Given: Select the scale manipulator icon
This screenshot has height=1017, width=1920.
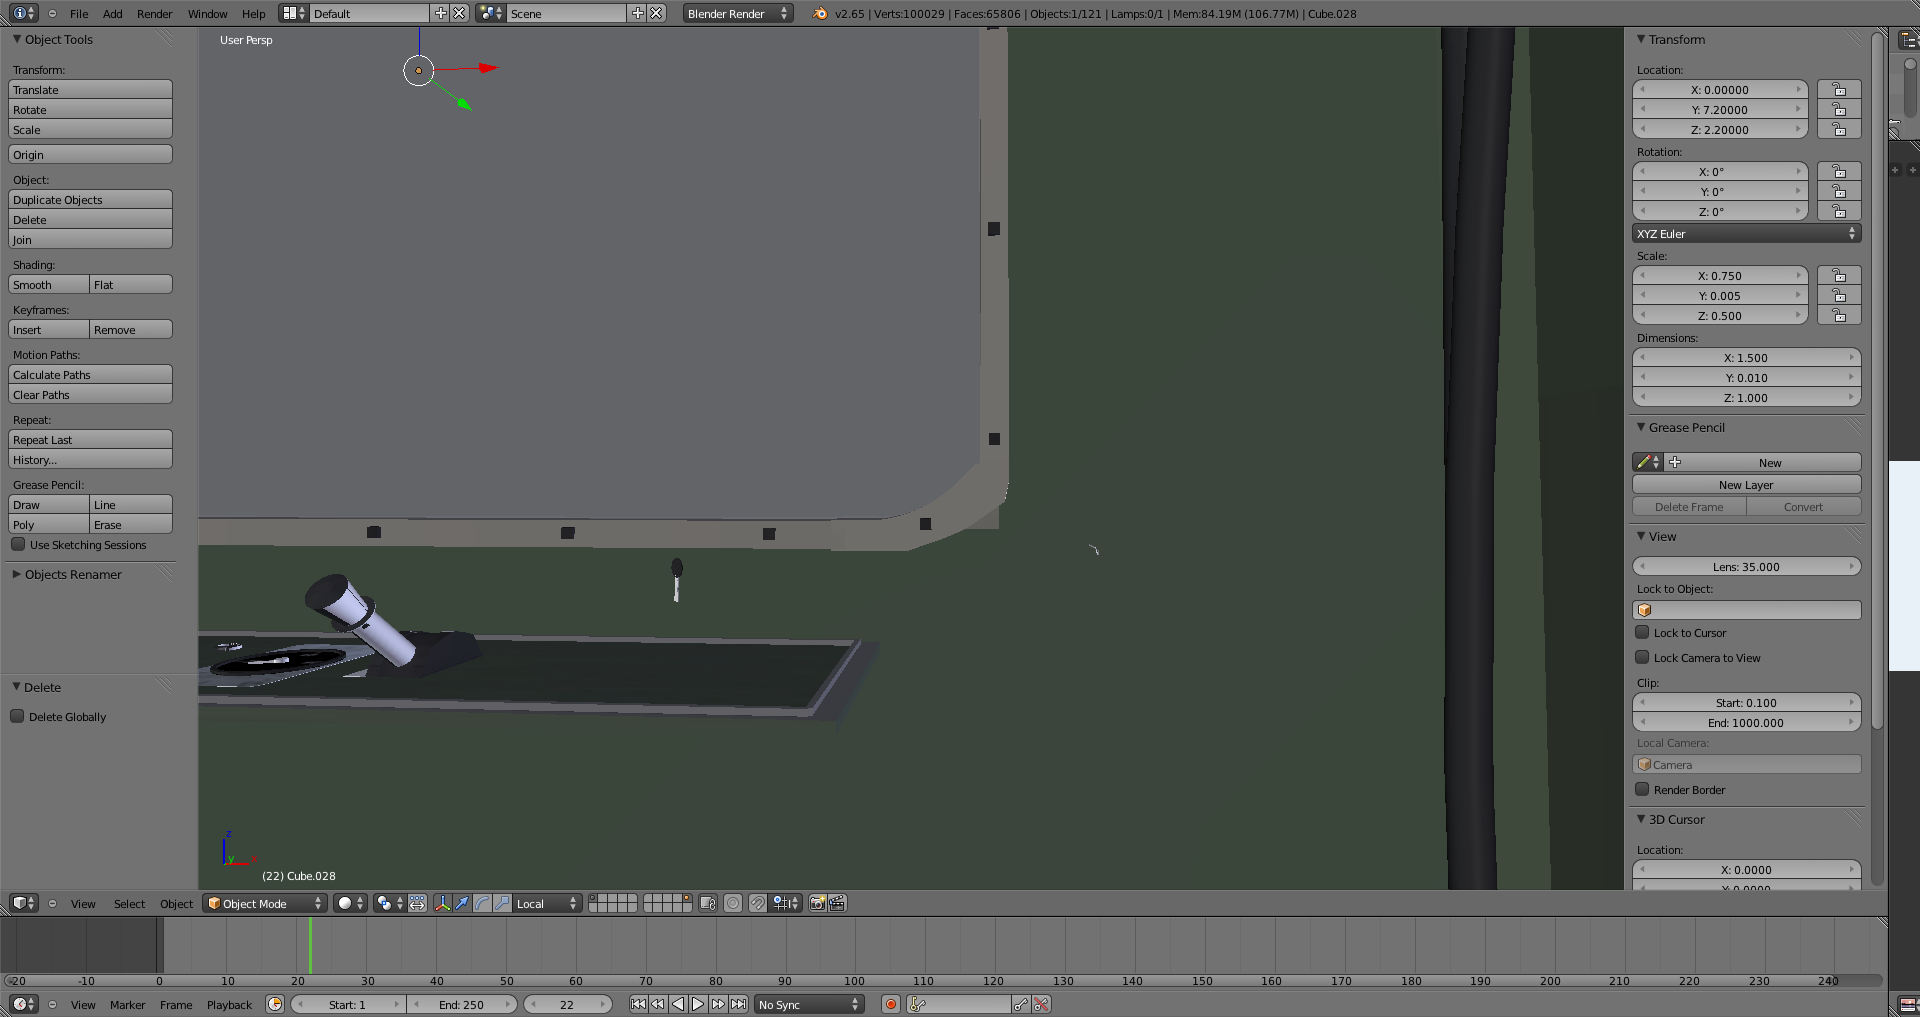Looking at the screenshot, I should pos(502,903).
